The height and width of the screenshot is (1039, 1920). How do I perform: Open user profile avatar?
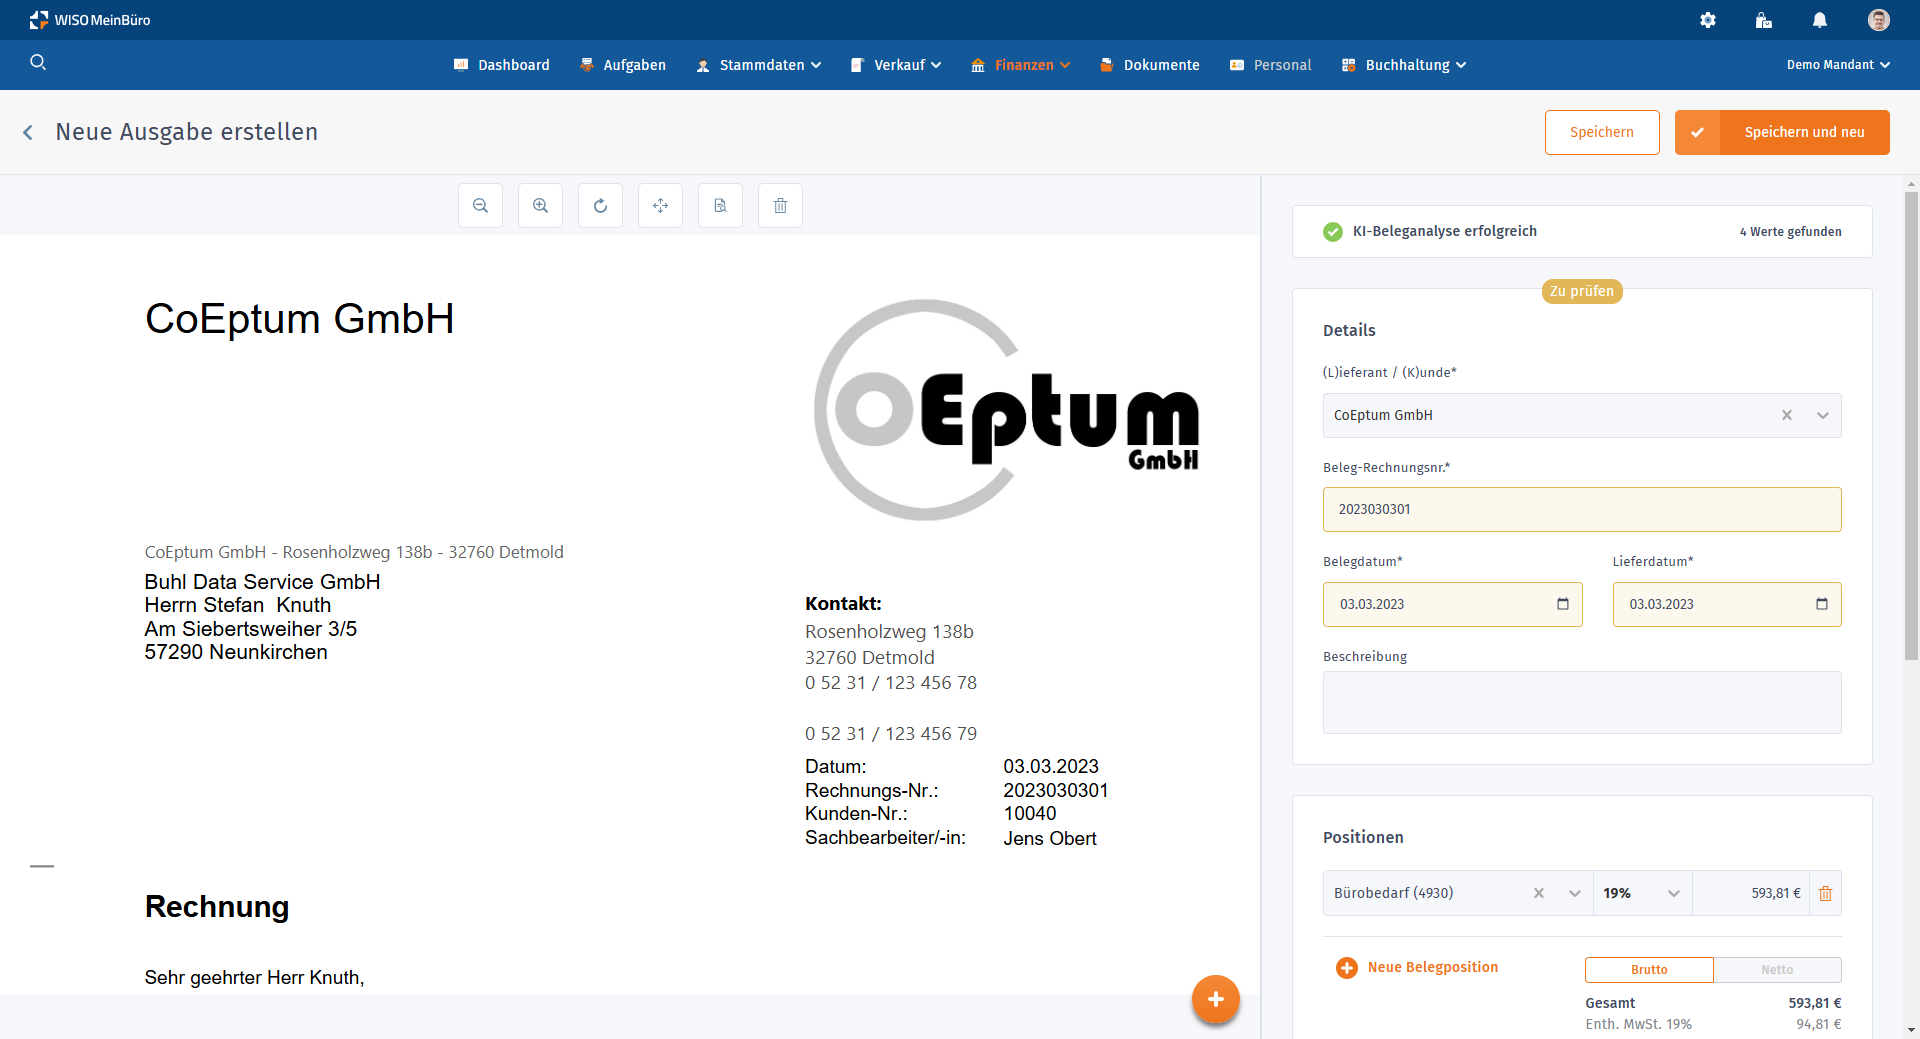[1879, 20]
